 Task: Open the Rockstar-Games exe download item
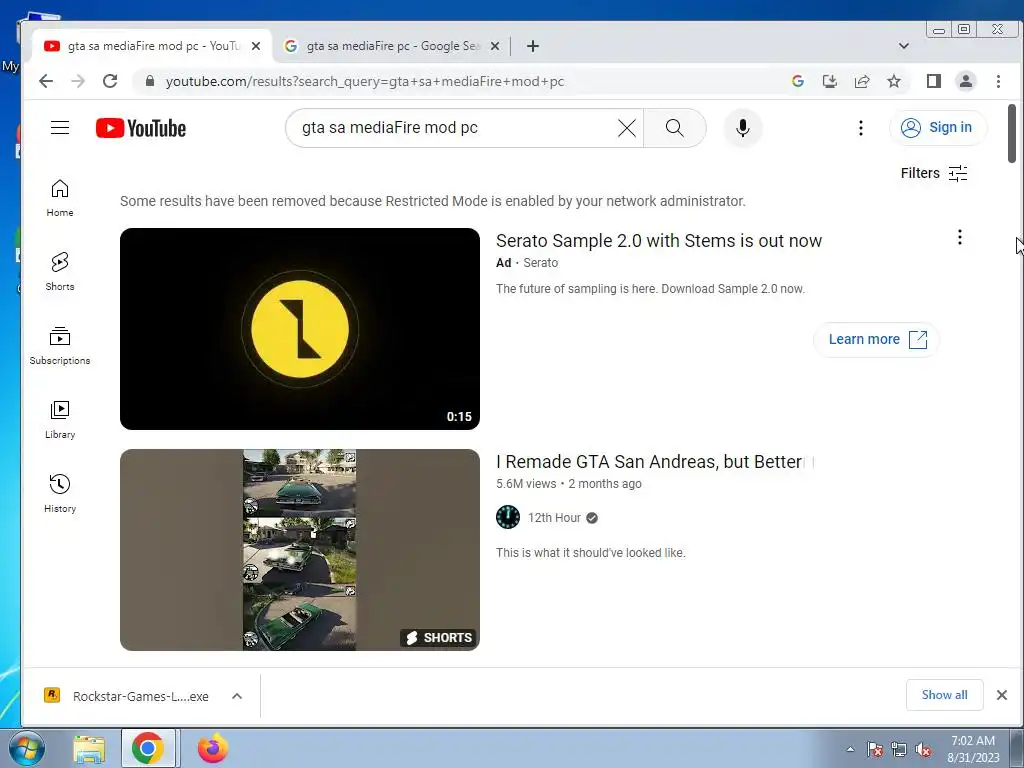pos(128,696)
